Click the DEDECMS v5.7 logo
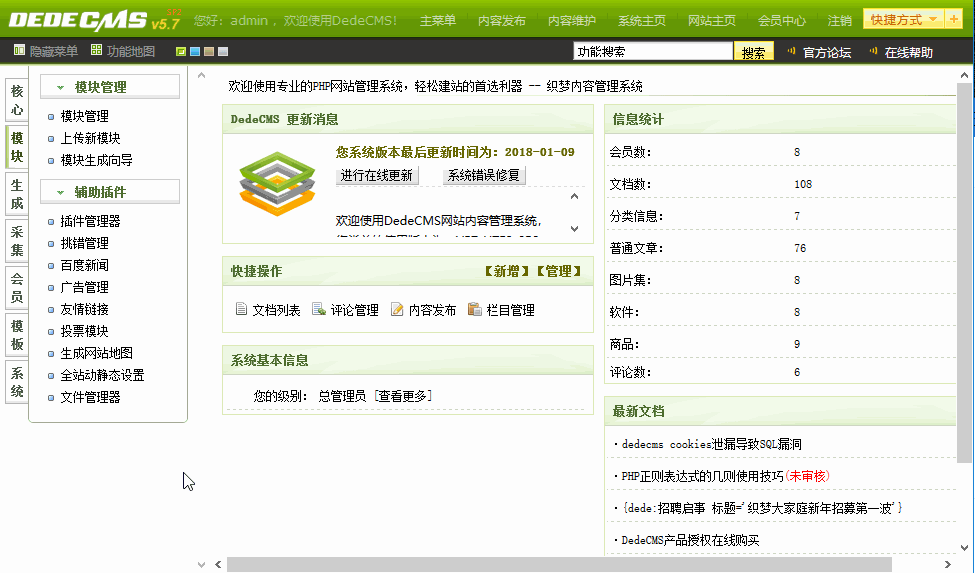This screenshot has height=573, width=975. (x=94, y=21)
